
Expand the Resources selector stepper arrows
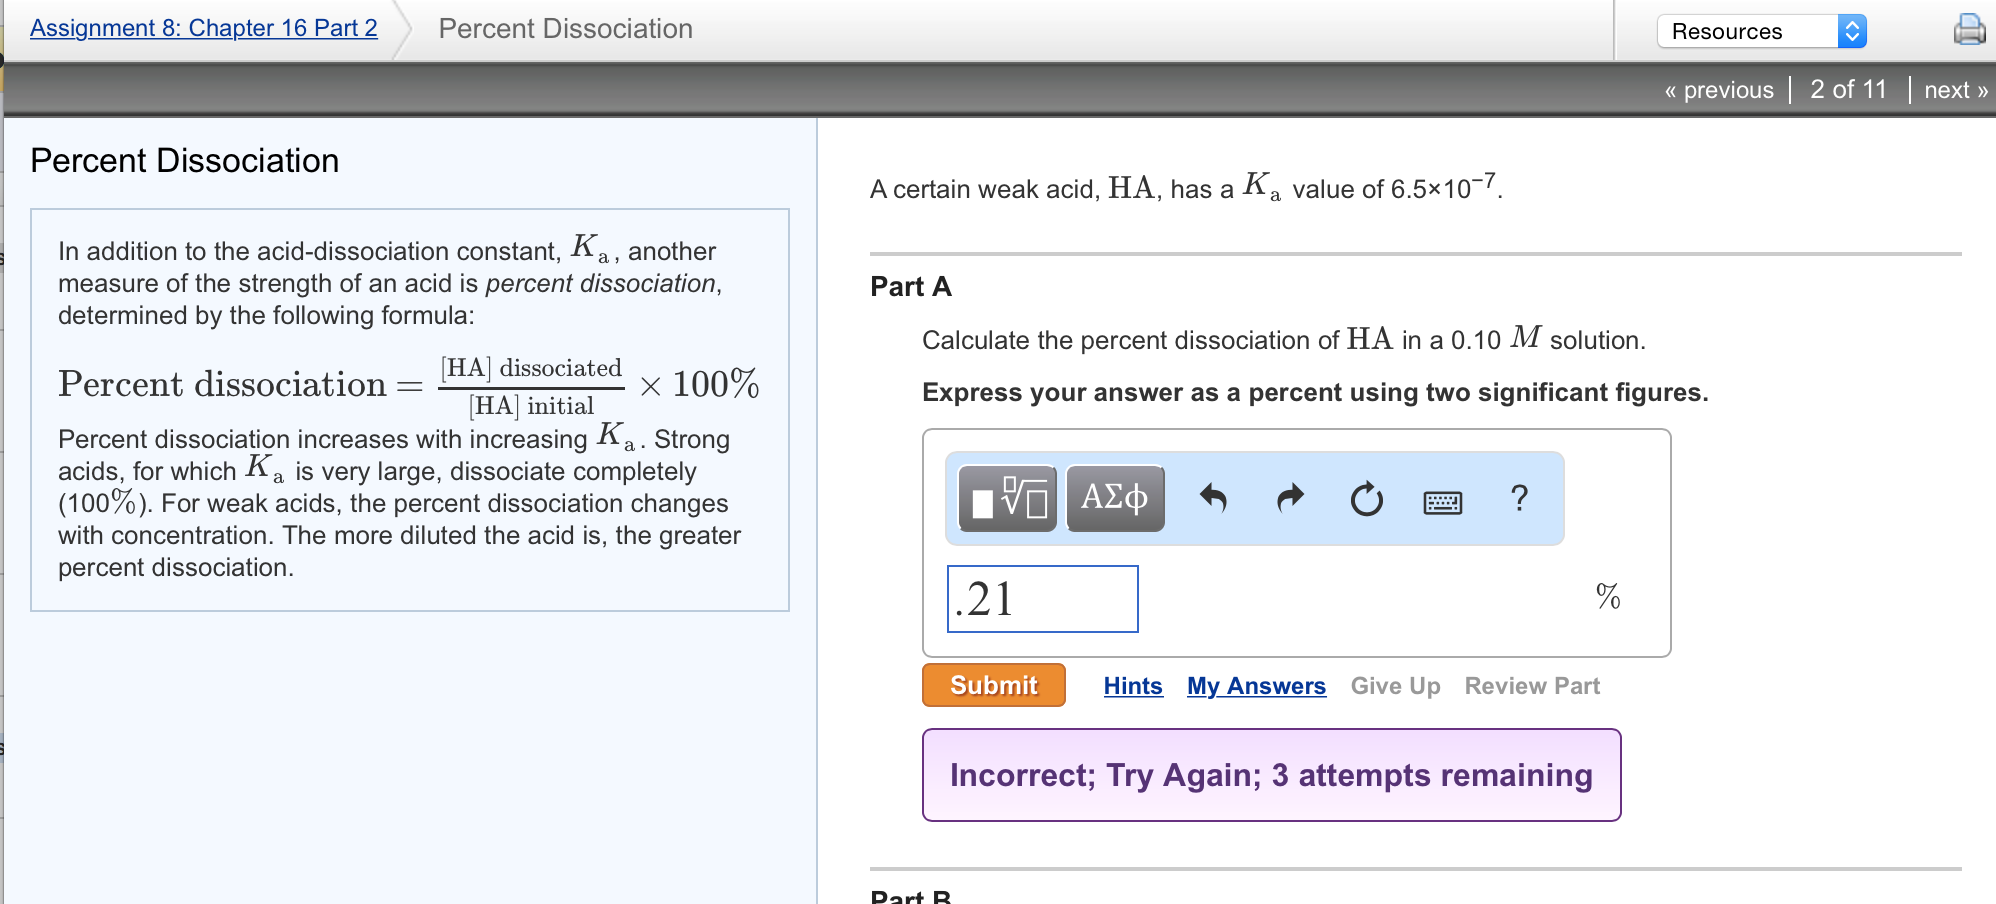pos(1855,31)
